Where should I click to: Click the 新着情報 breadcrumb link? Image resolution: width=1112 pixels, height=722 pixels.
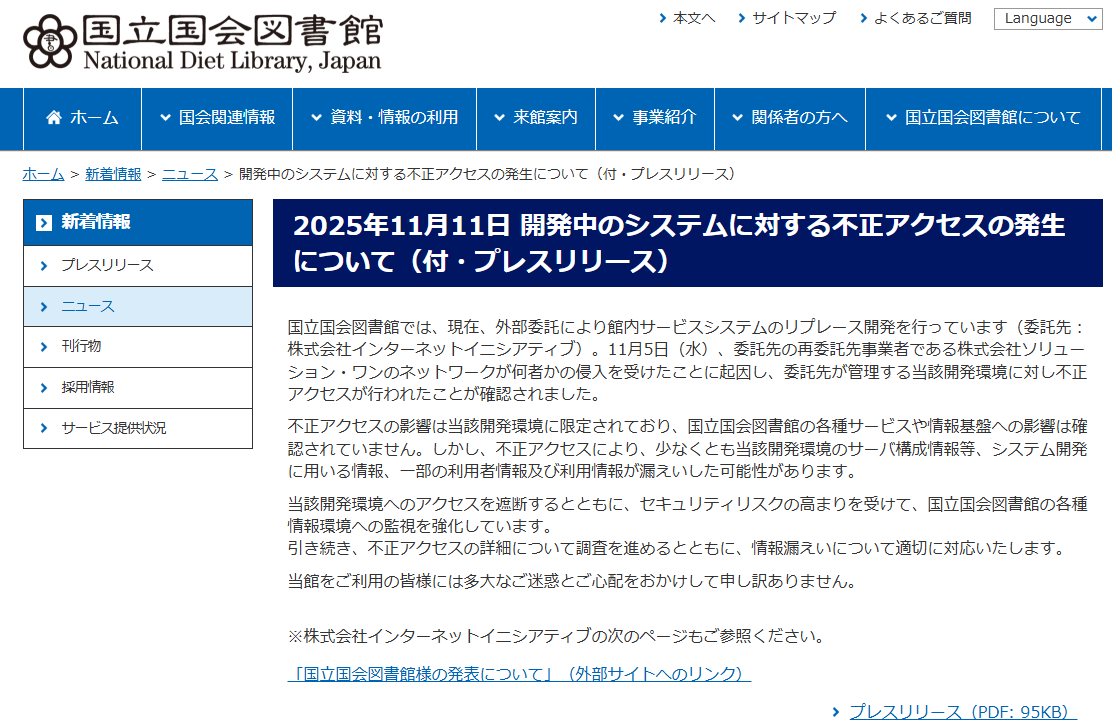coord(113,174)
